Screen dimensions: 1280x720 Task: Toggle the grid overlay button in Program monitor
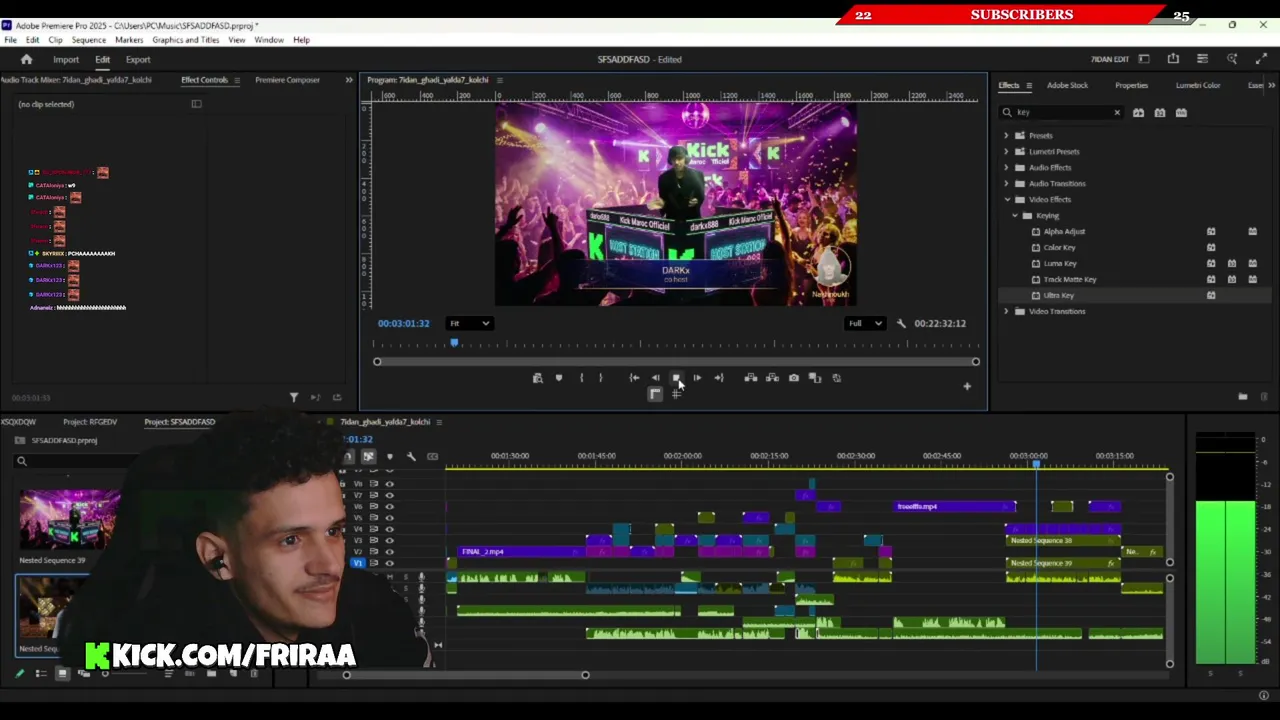(x=677, y=394)
